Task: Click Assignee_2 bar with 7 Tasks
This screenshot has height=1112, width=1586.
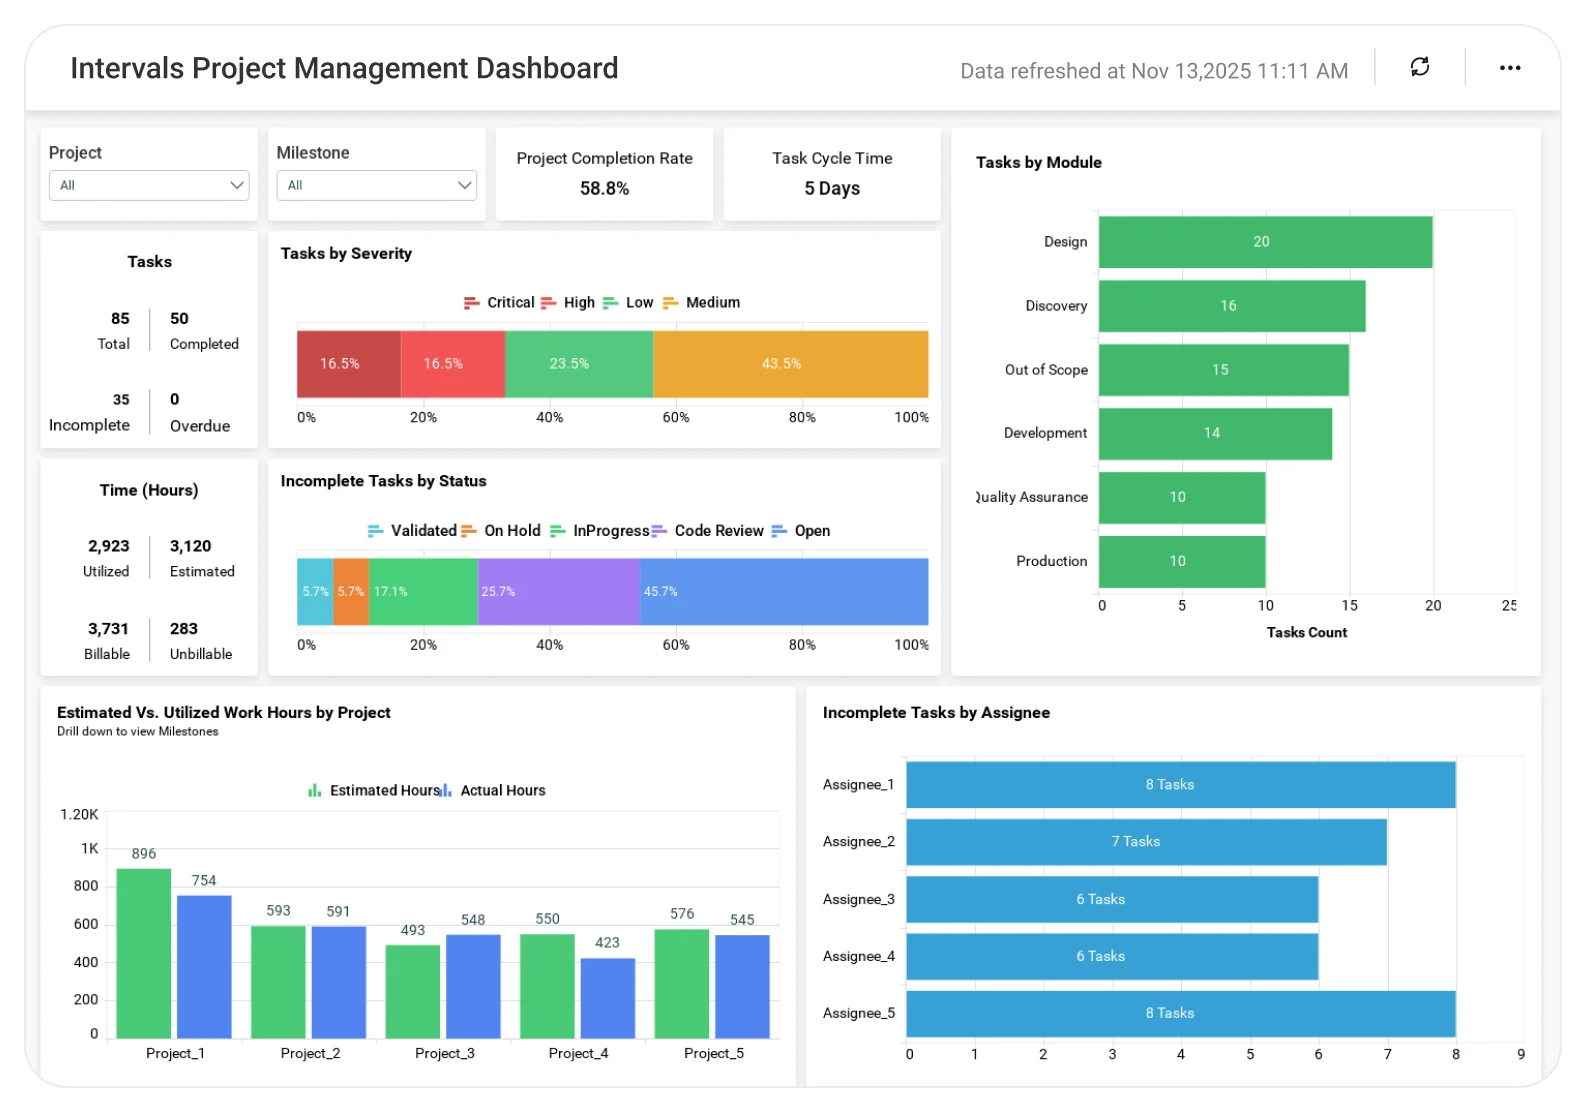Action: coord(1146,842)
